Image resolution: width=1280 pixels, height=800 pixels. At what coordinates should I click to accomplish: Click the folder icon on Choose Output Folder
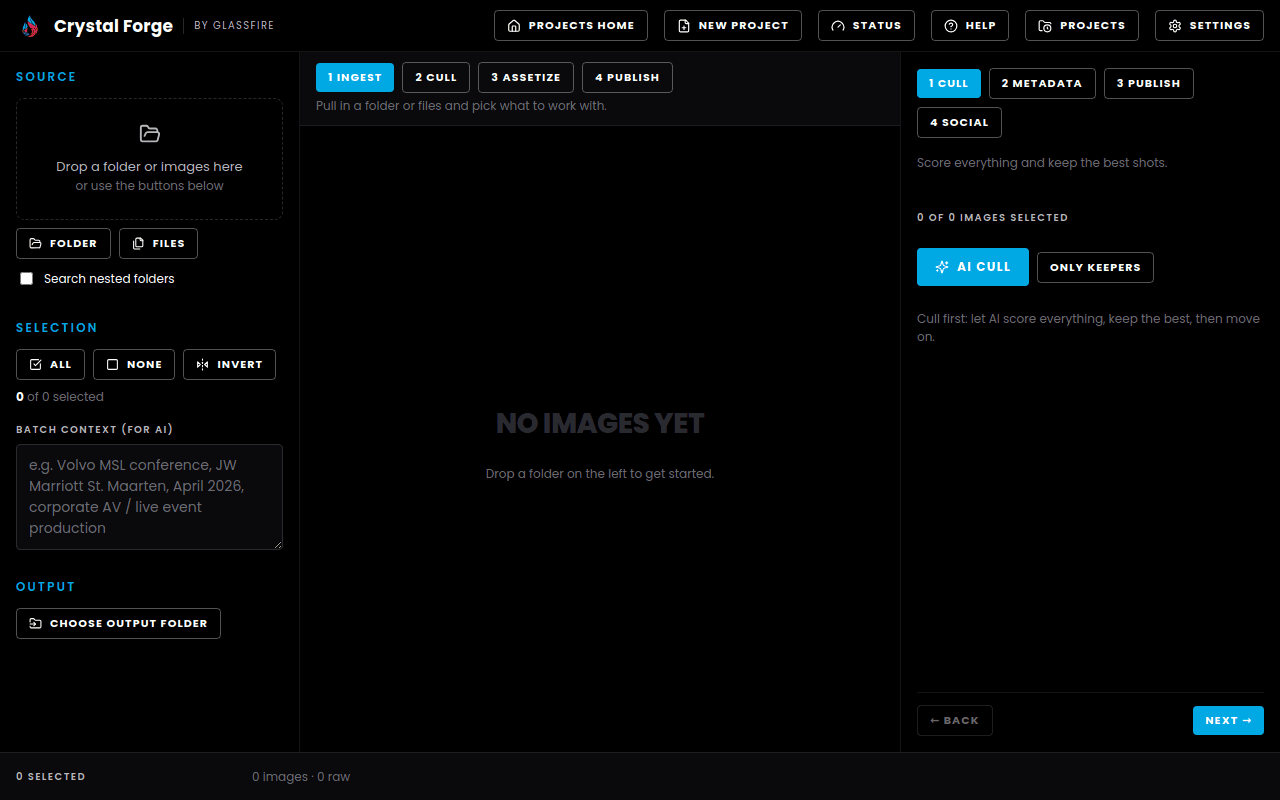coord(36,624)
